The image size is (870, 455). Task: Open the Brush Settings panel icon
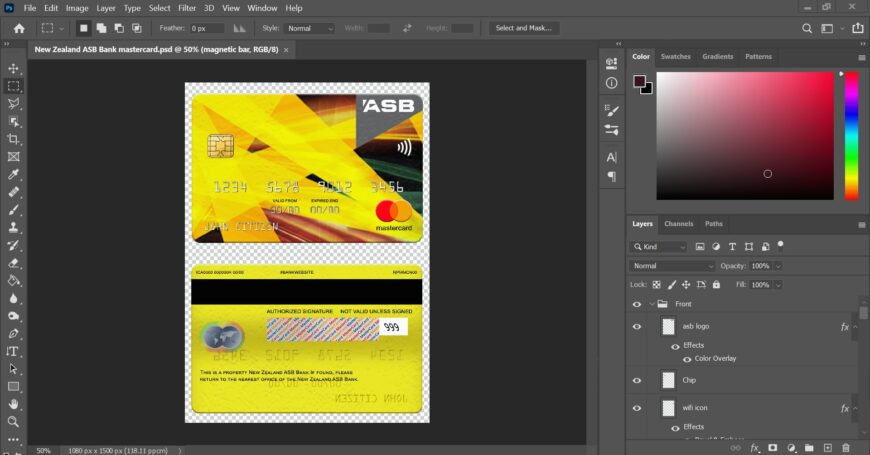611,110
